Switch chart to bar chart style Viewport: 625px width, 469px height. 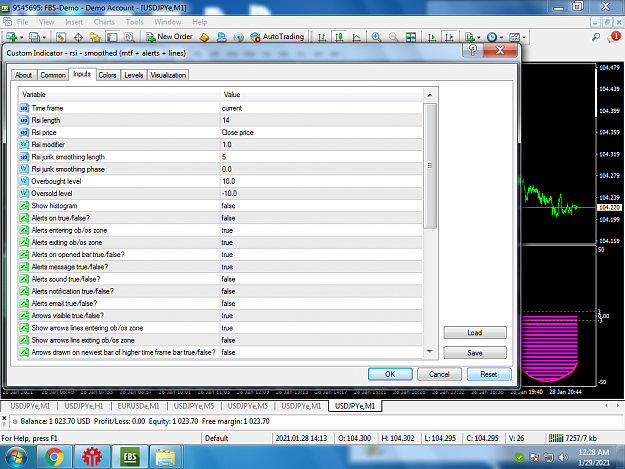(x=322, y=37)
